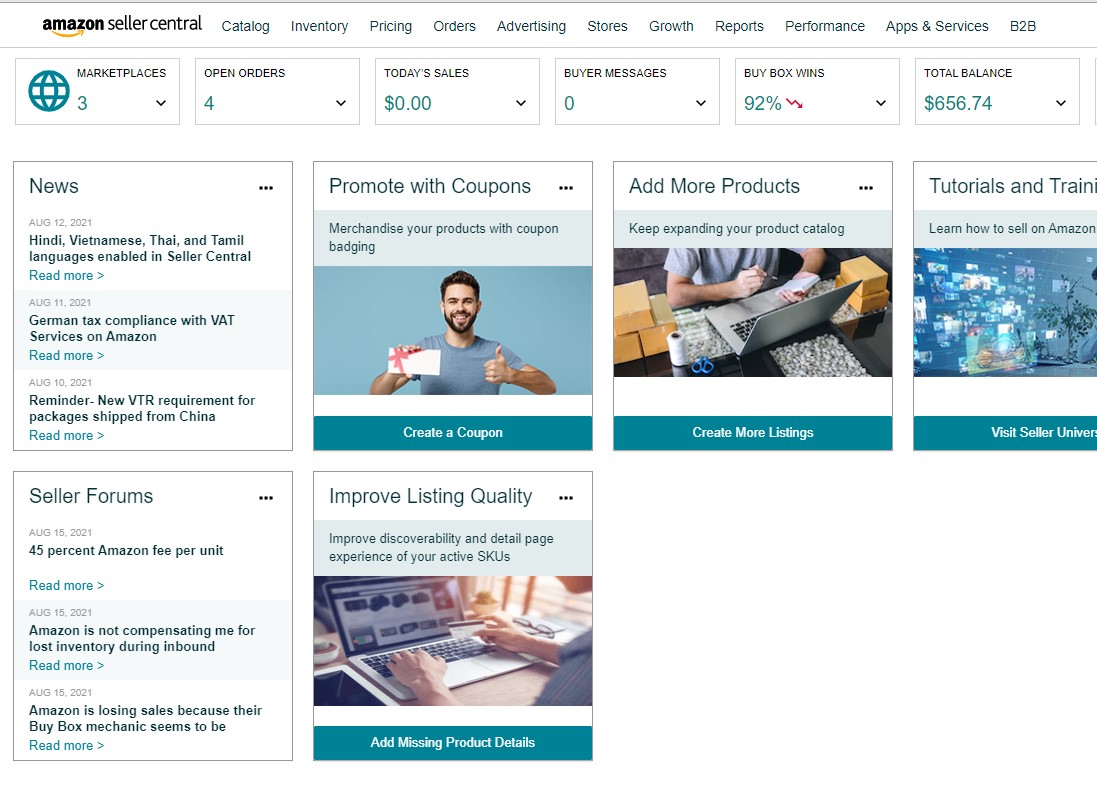Open the News card three-dot menu
The width and height of the screenshot is (1097, 808).
266,187
